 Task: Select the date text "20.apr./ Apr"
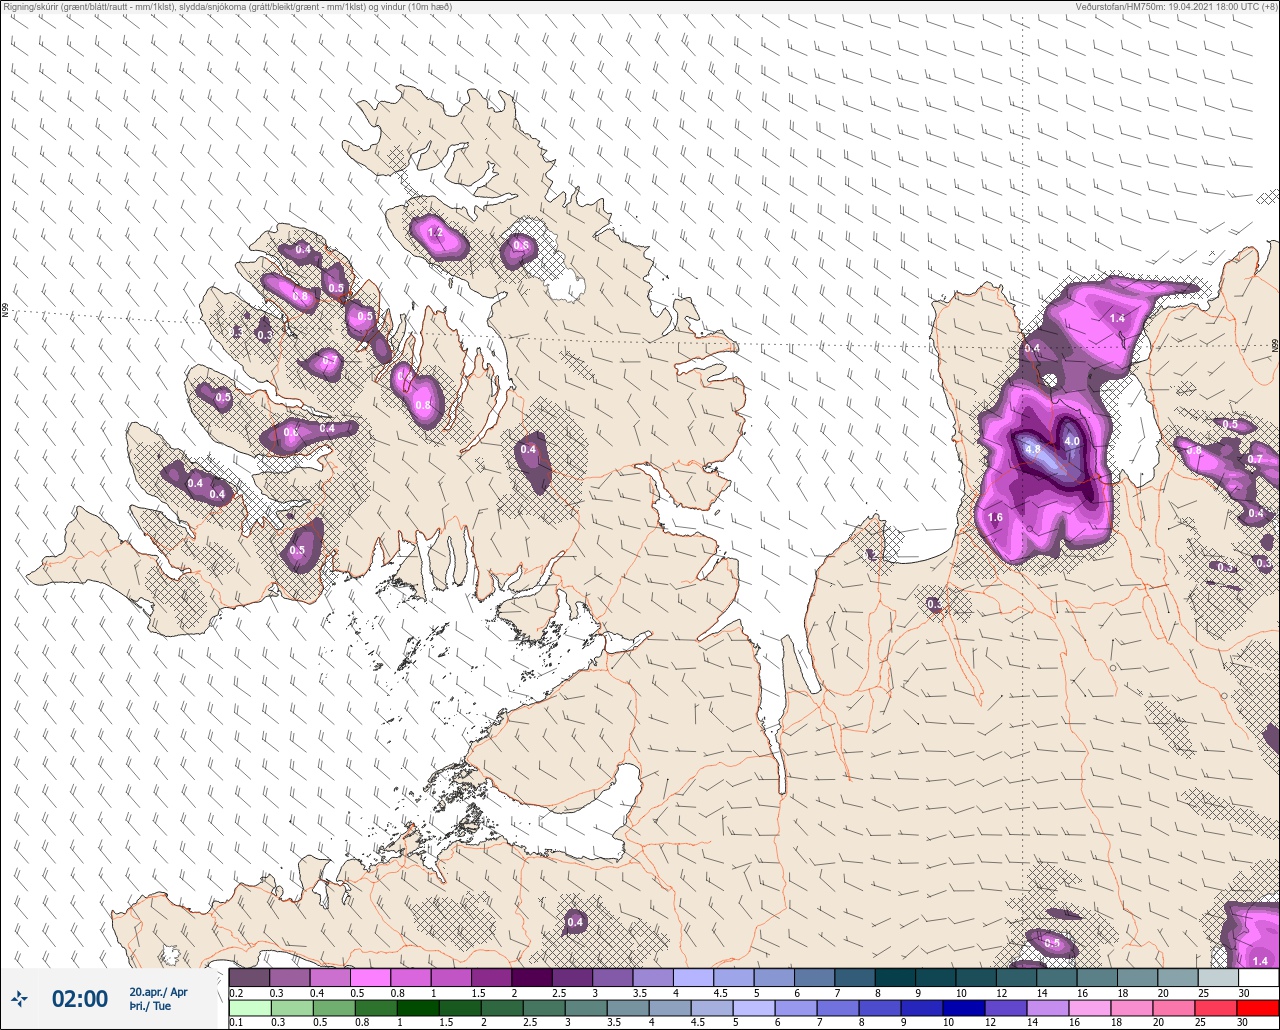tap(158, 992)
